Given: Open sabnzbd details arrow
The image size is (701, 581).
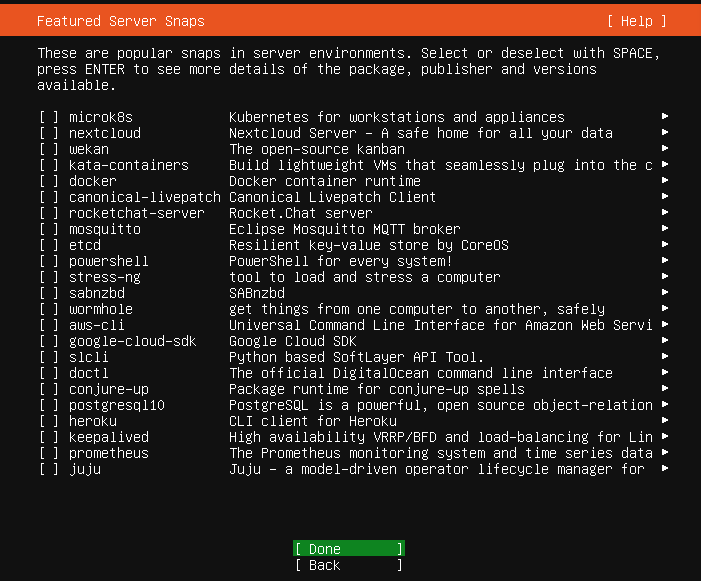Looking at the screenshot, I should click(x=665, y=292).
